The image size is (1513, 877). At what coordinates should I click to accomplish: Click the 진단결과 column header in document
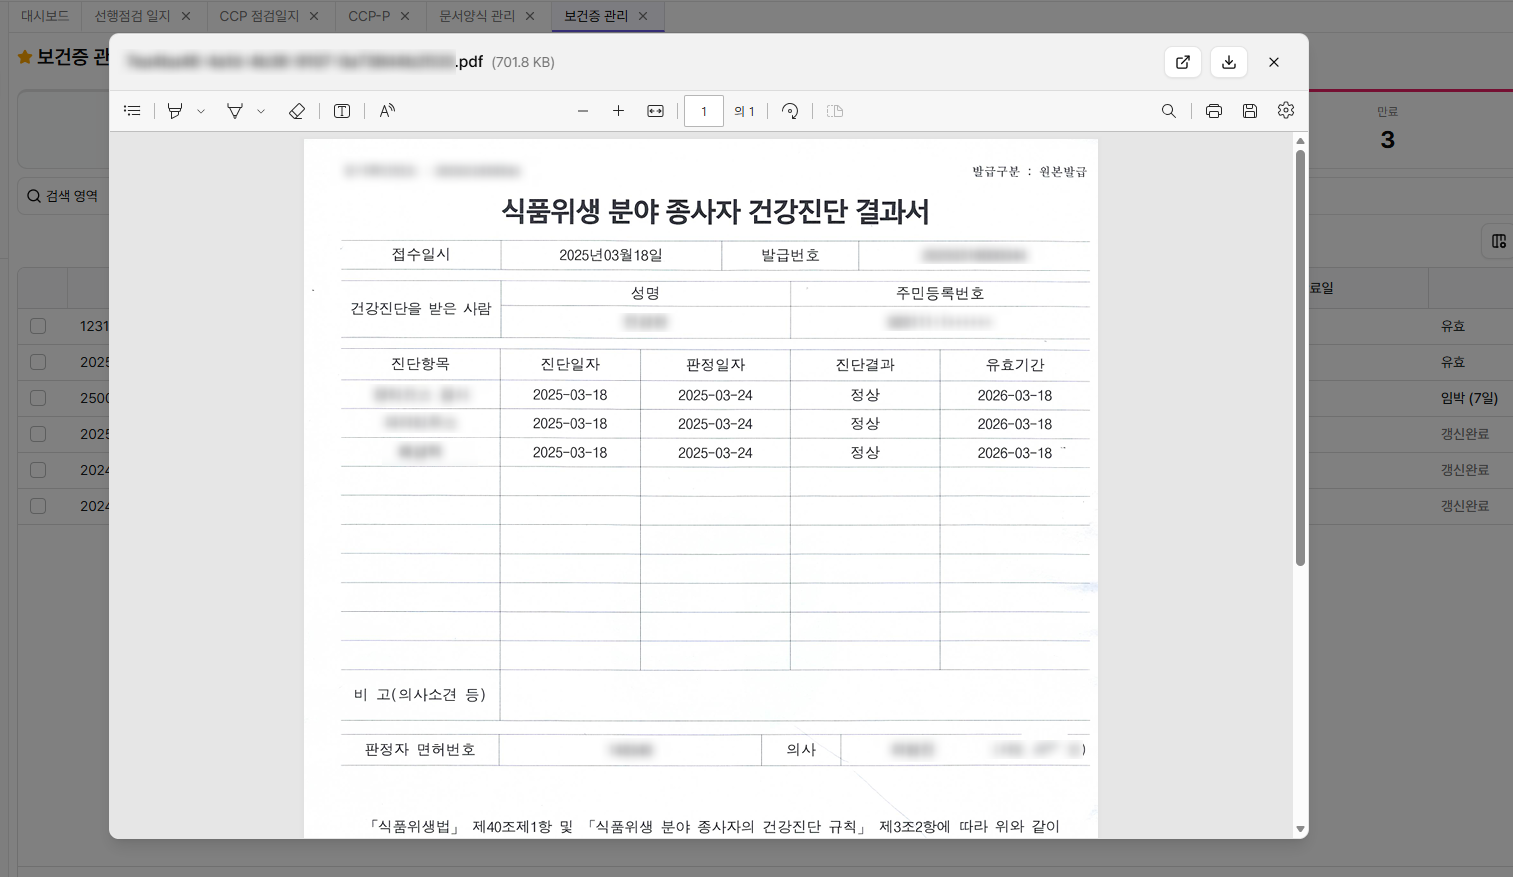[x=865, y=365]
